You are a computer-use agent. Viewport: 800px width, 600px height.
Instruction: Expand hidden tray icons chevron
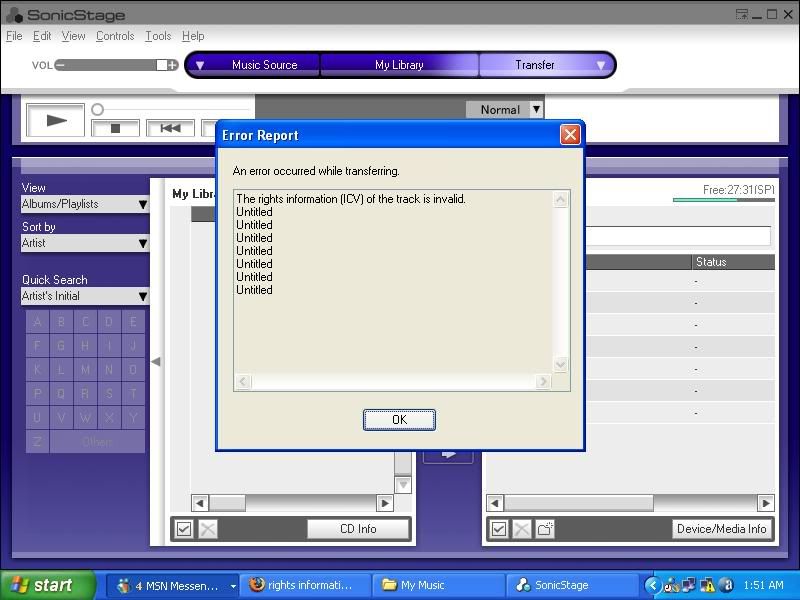653,585
